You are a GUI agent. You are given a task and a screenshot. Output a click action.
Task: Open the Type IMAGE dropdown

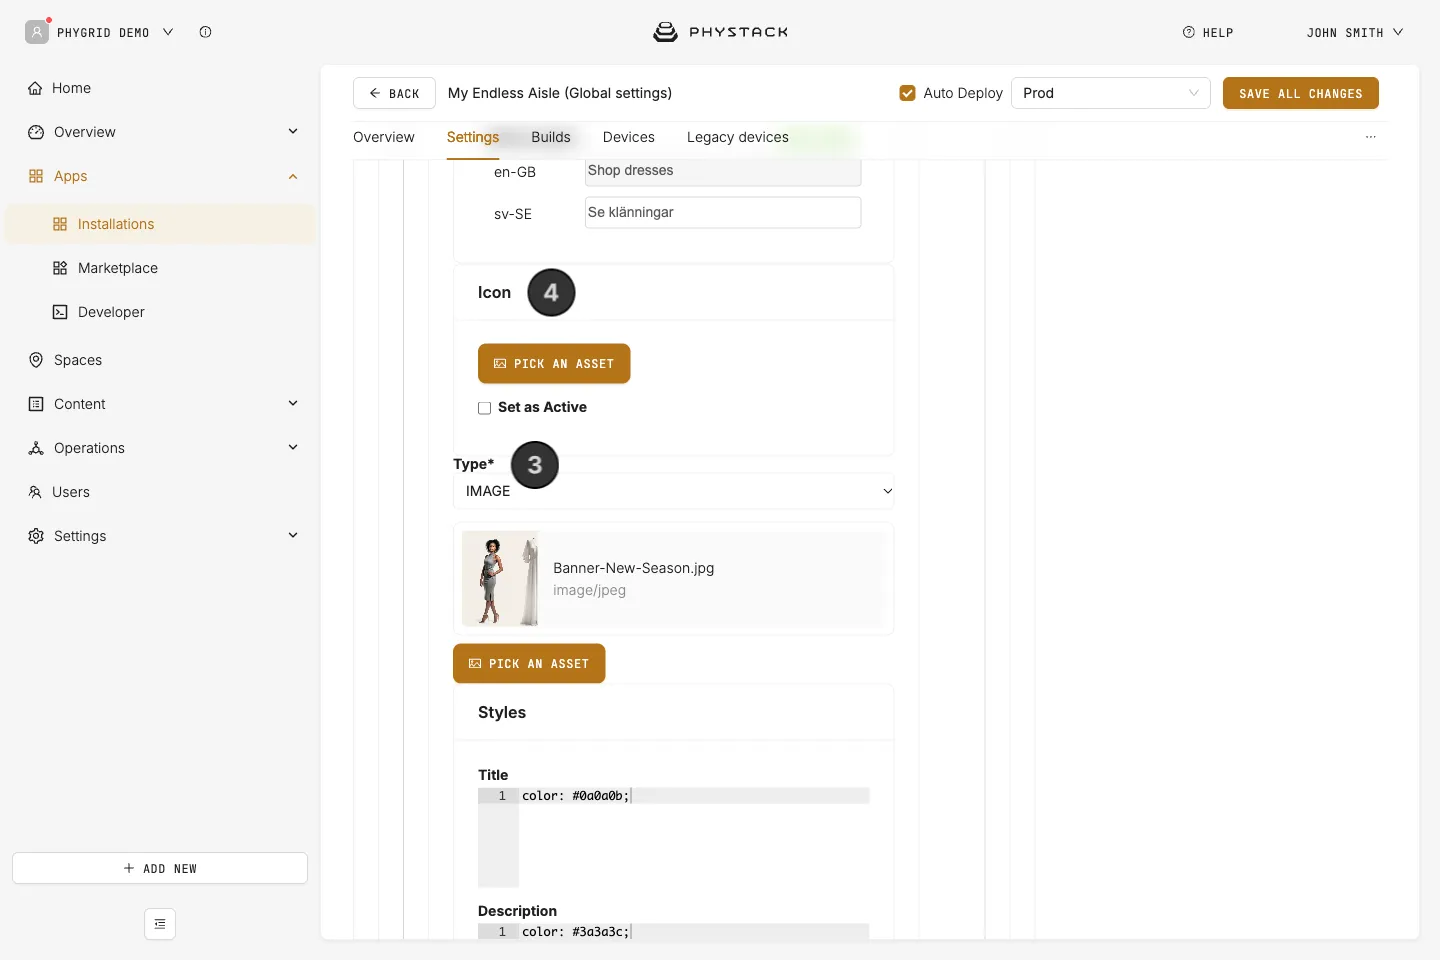point(673,491)
